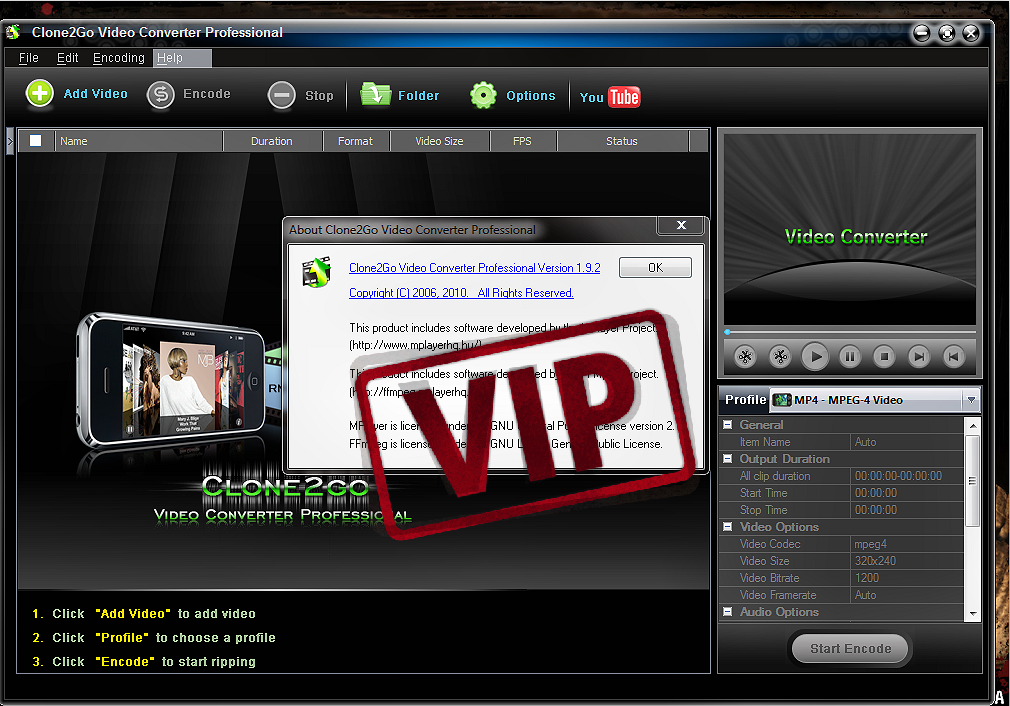Open the File menu
The height and width of the screenshot is (706, 1010).
pyautogui.click(x=28, y=58)
